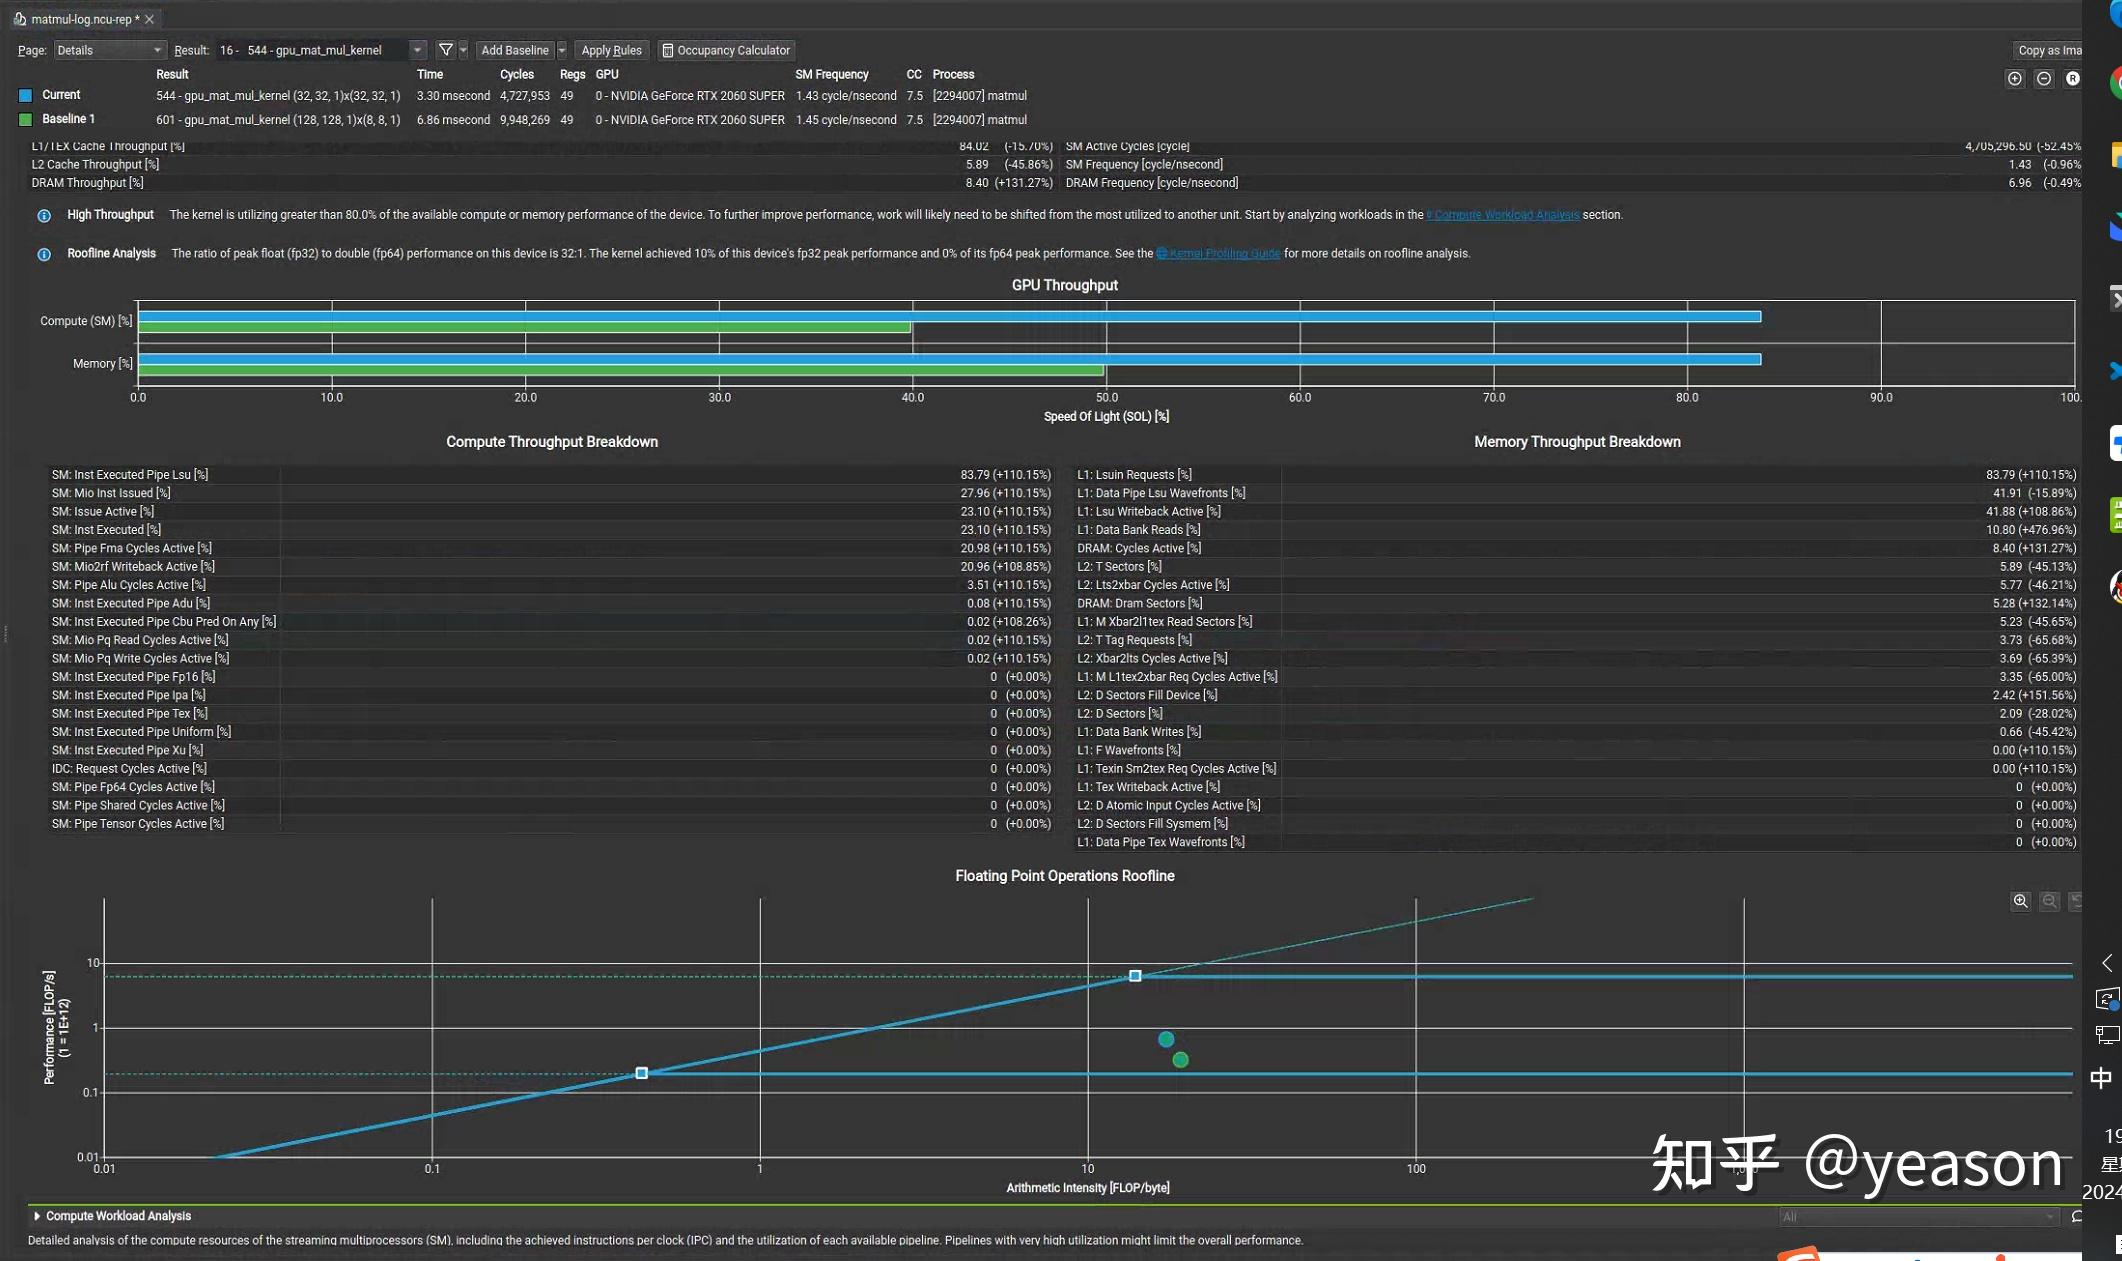Click the collapse sections minus icon
The height and width of the screenshot is (1261, 2122).
tap(2044, 78)
